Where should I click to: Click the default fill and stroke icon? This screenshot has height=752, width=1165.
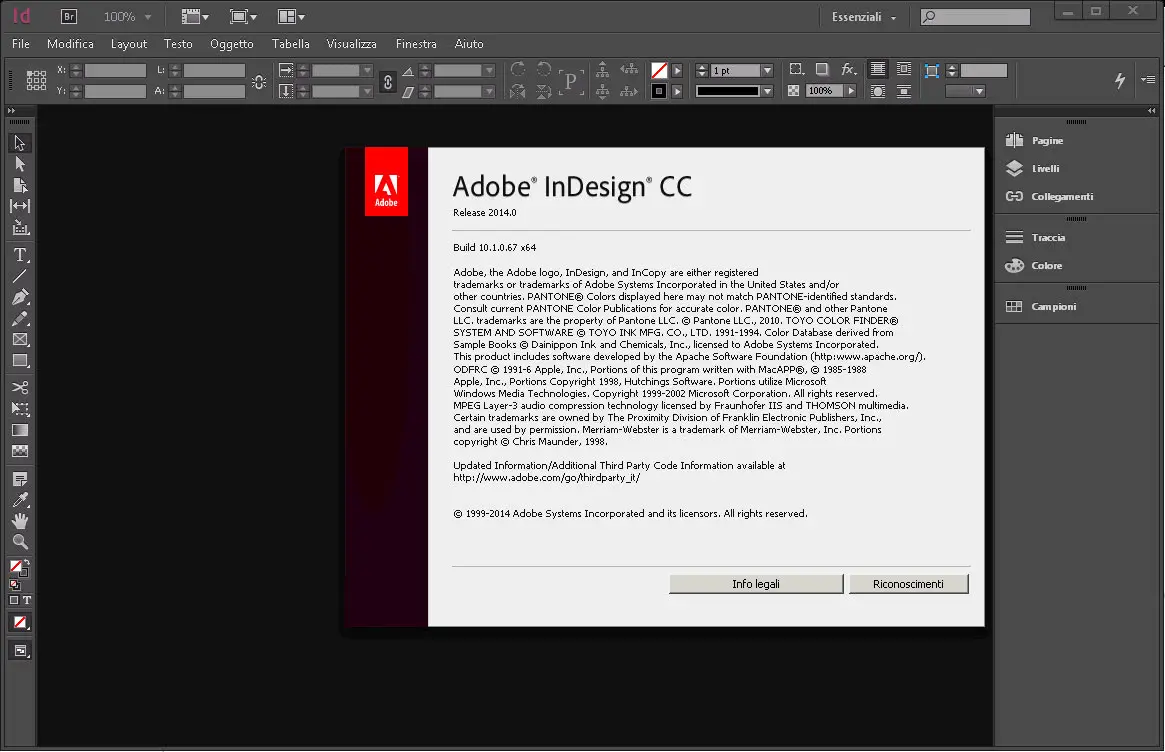tap(15, 586)
